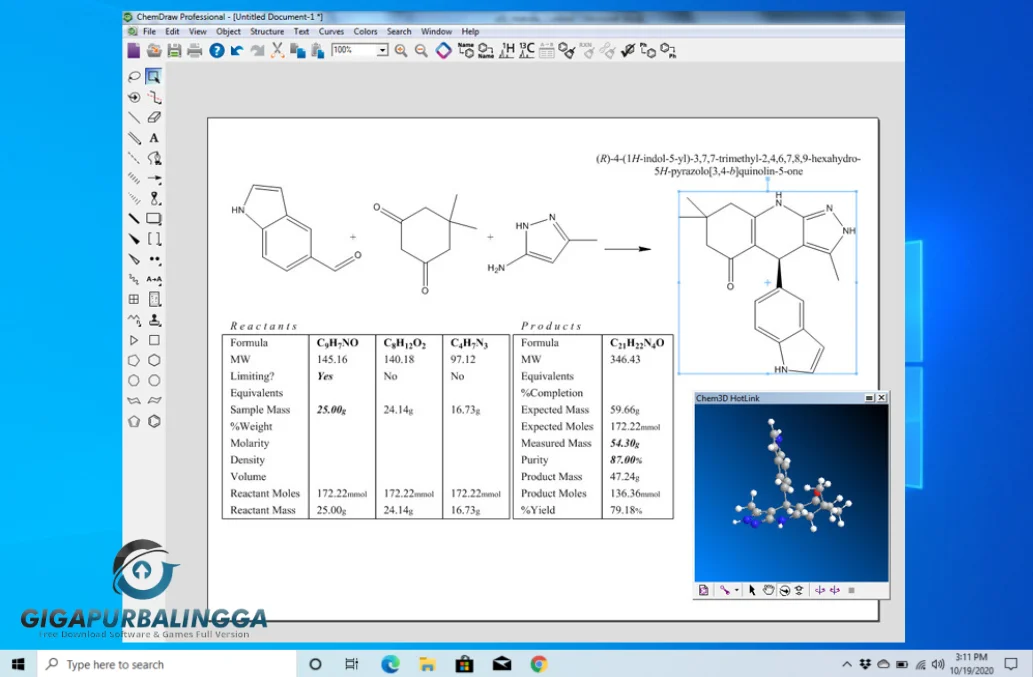
Task: Open the Window menu
Action: [436, 31]
